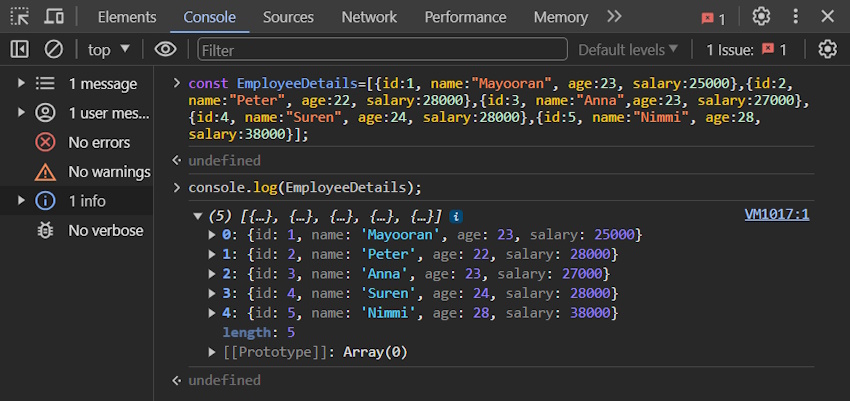Screen dimensions: 850x401
Task: Open the top execution context dropdown
Action: pos(109,50)
